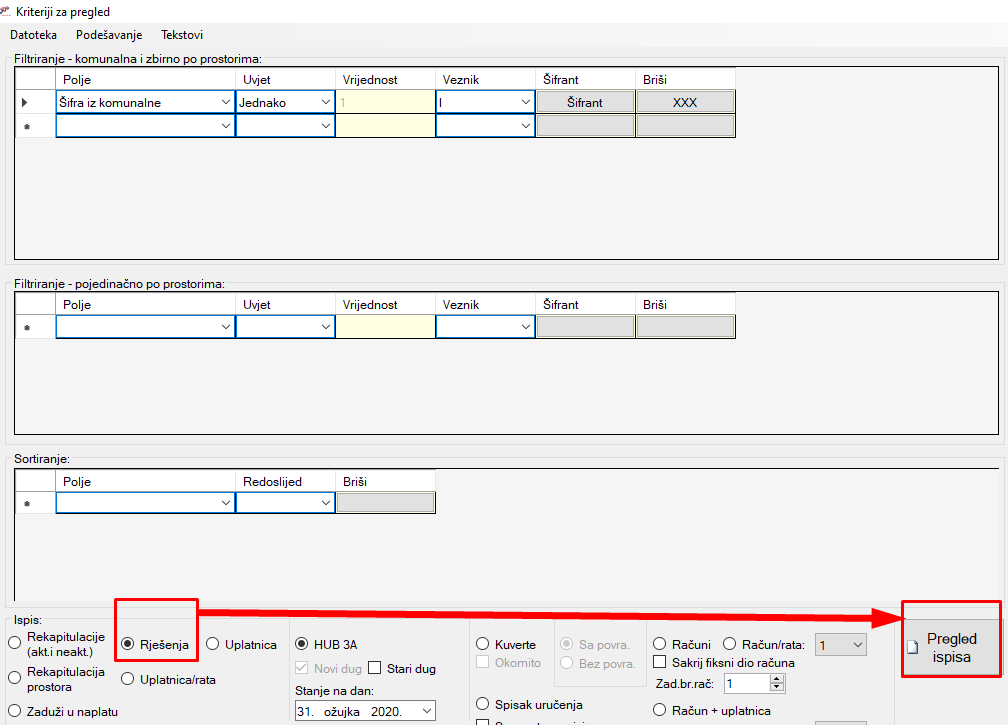Click the Pregled ispisa print preview button
The height and width of the screenshot is (725, 1008).
pyautogui.click(x=951, y=648)
